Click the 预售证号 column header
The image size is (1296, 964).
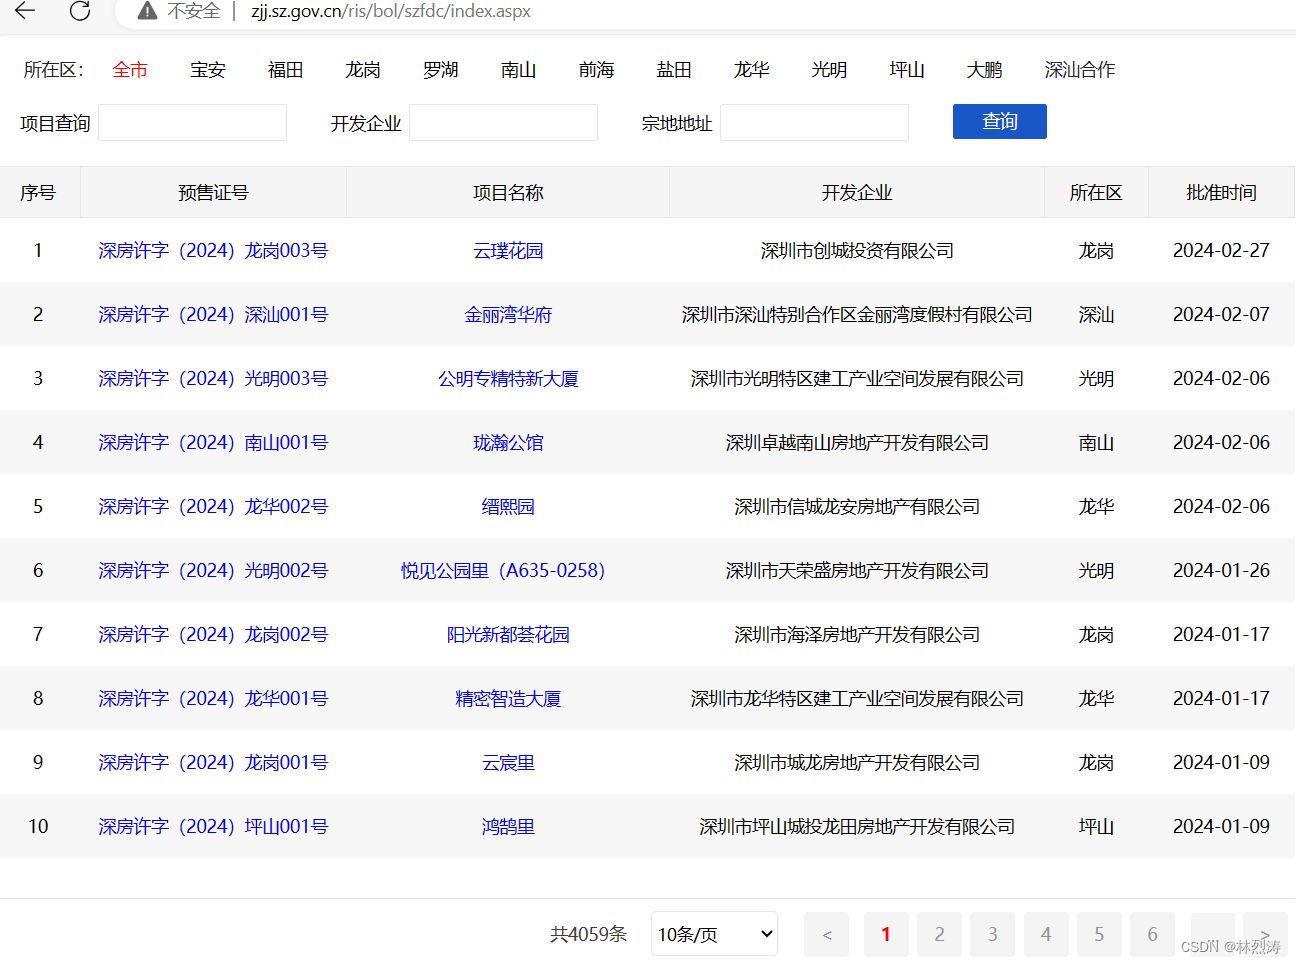pyautogui.click(x=213, y=193)
